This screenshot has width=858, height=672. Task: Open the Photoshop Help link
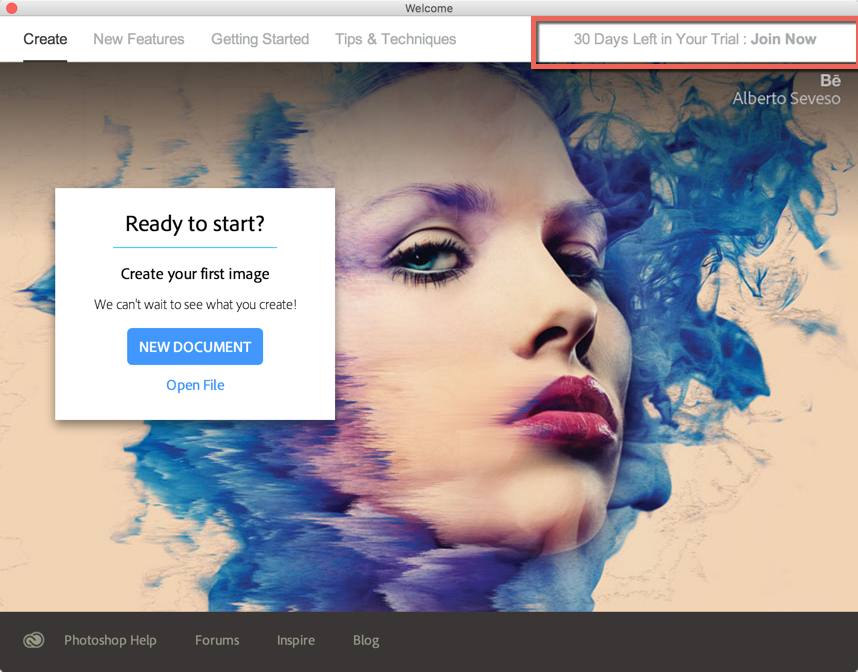point(110,640)
